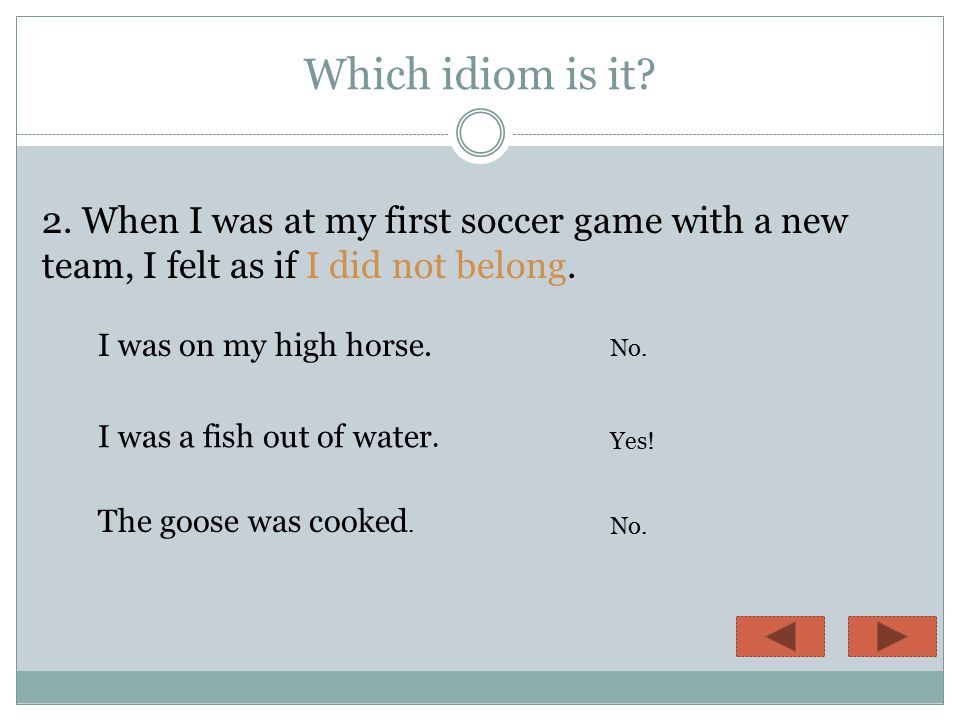Screen dimensions: 960x720
Task: Click the orange phrase 'I did not belong'
Action: click(435, 266)
